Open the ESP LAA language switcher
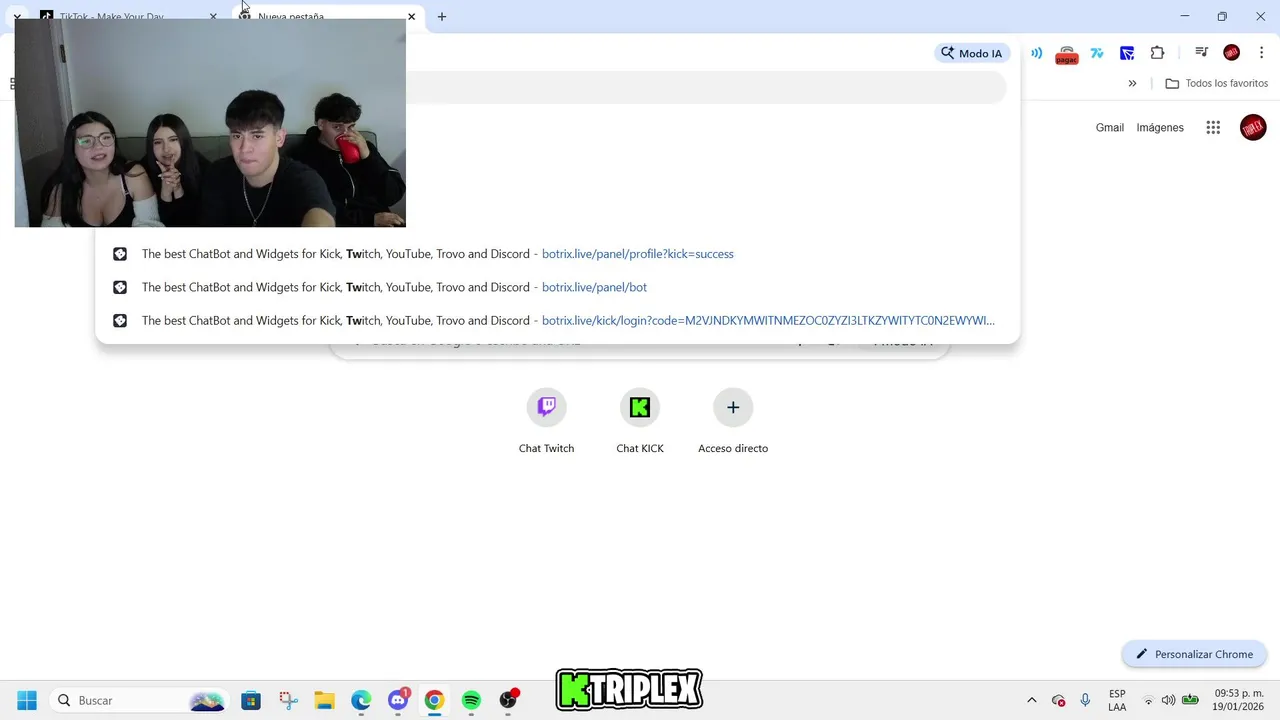Screen dimensions: 1280x720 click(x=1117, y=700)
